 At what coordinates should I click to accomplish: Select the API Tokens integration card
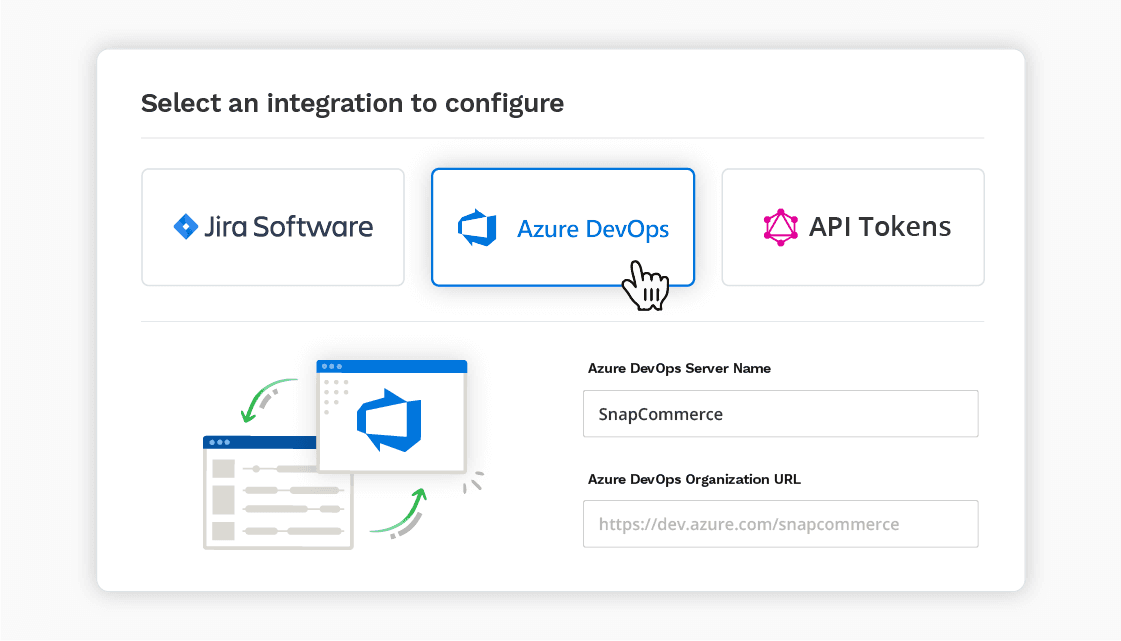852,227
